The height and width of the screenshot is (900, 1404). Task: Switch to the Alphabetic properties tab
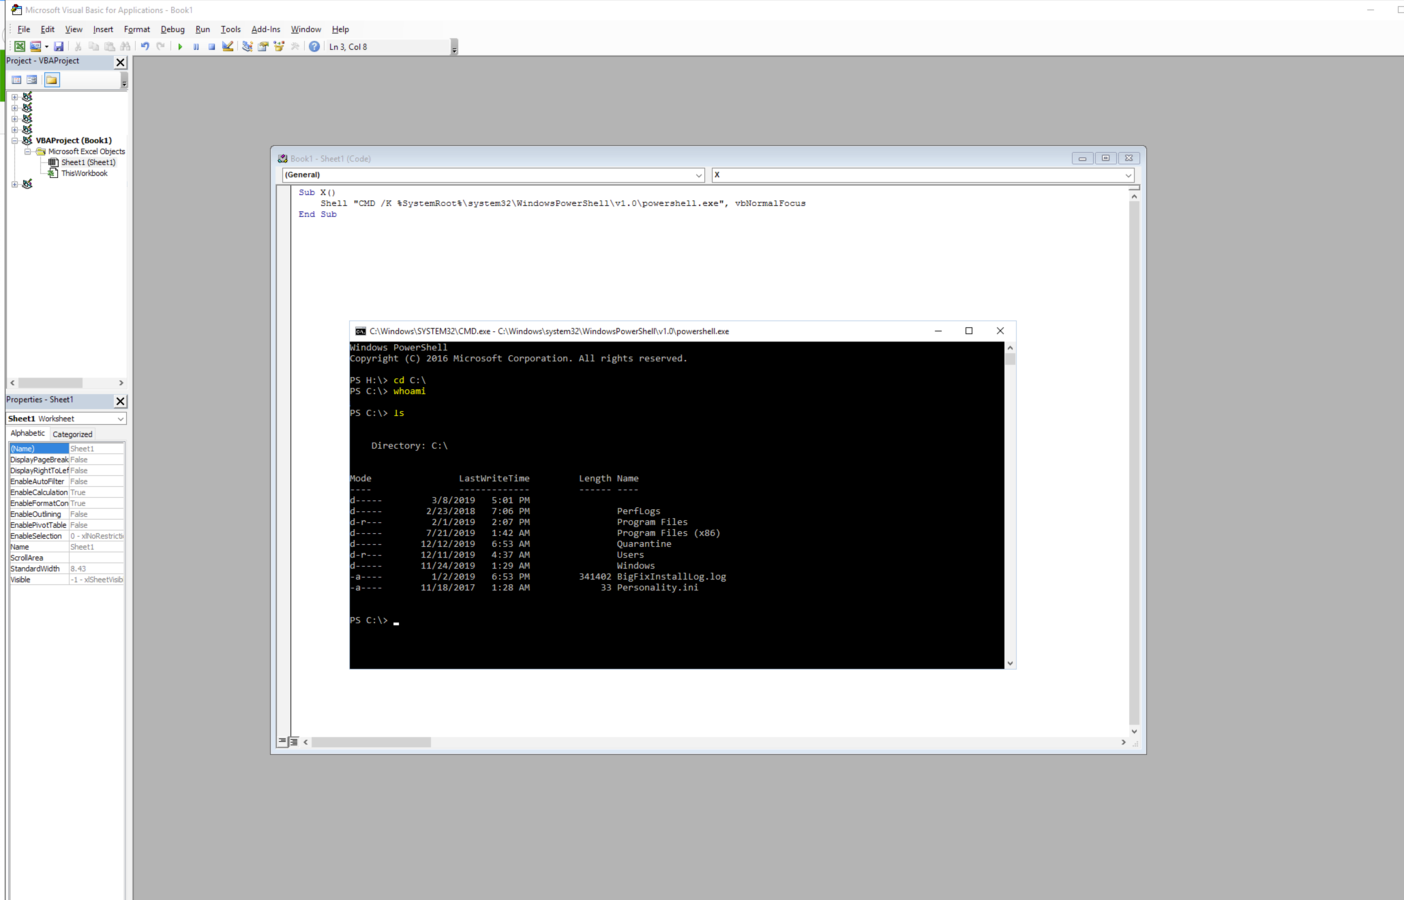tap(28, 434)
